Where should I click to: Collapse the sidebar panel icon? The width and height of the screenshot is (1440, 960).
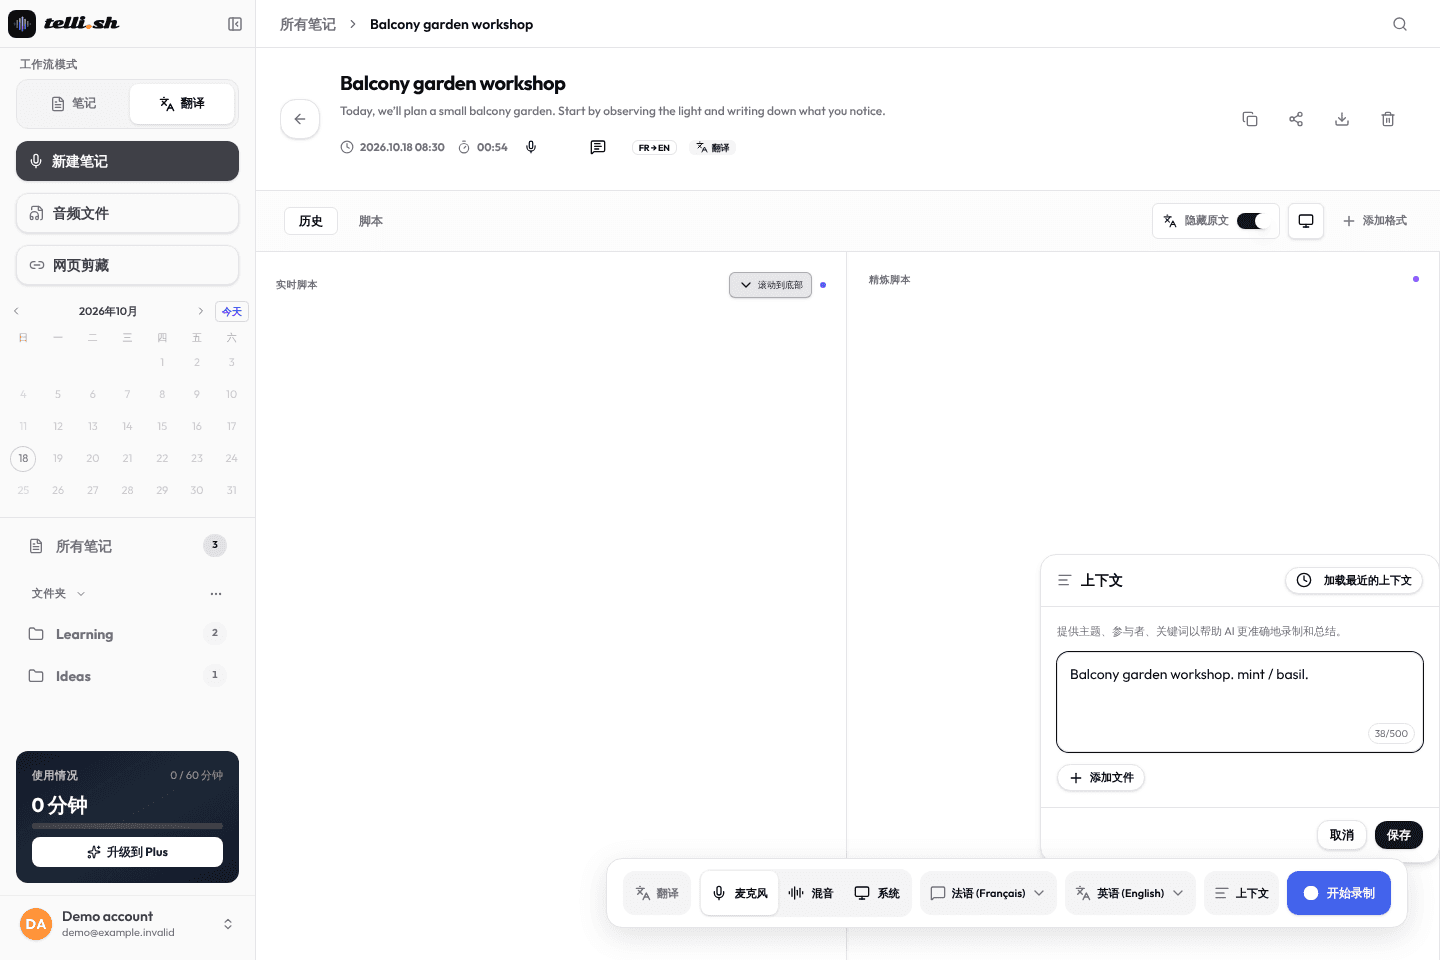click(x=235, y=24)
